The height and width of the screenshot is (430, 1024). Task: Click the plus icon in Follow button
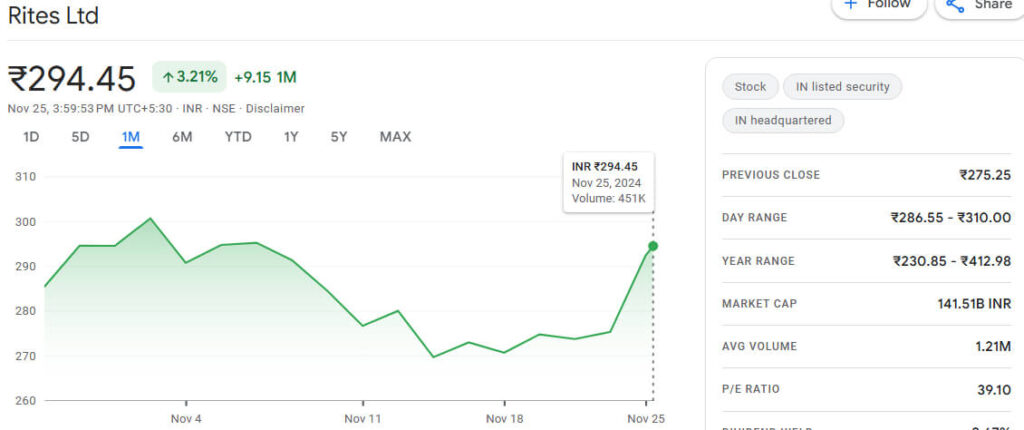click(850, 4)
